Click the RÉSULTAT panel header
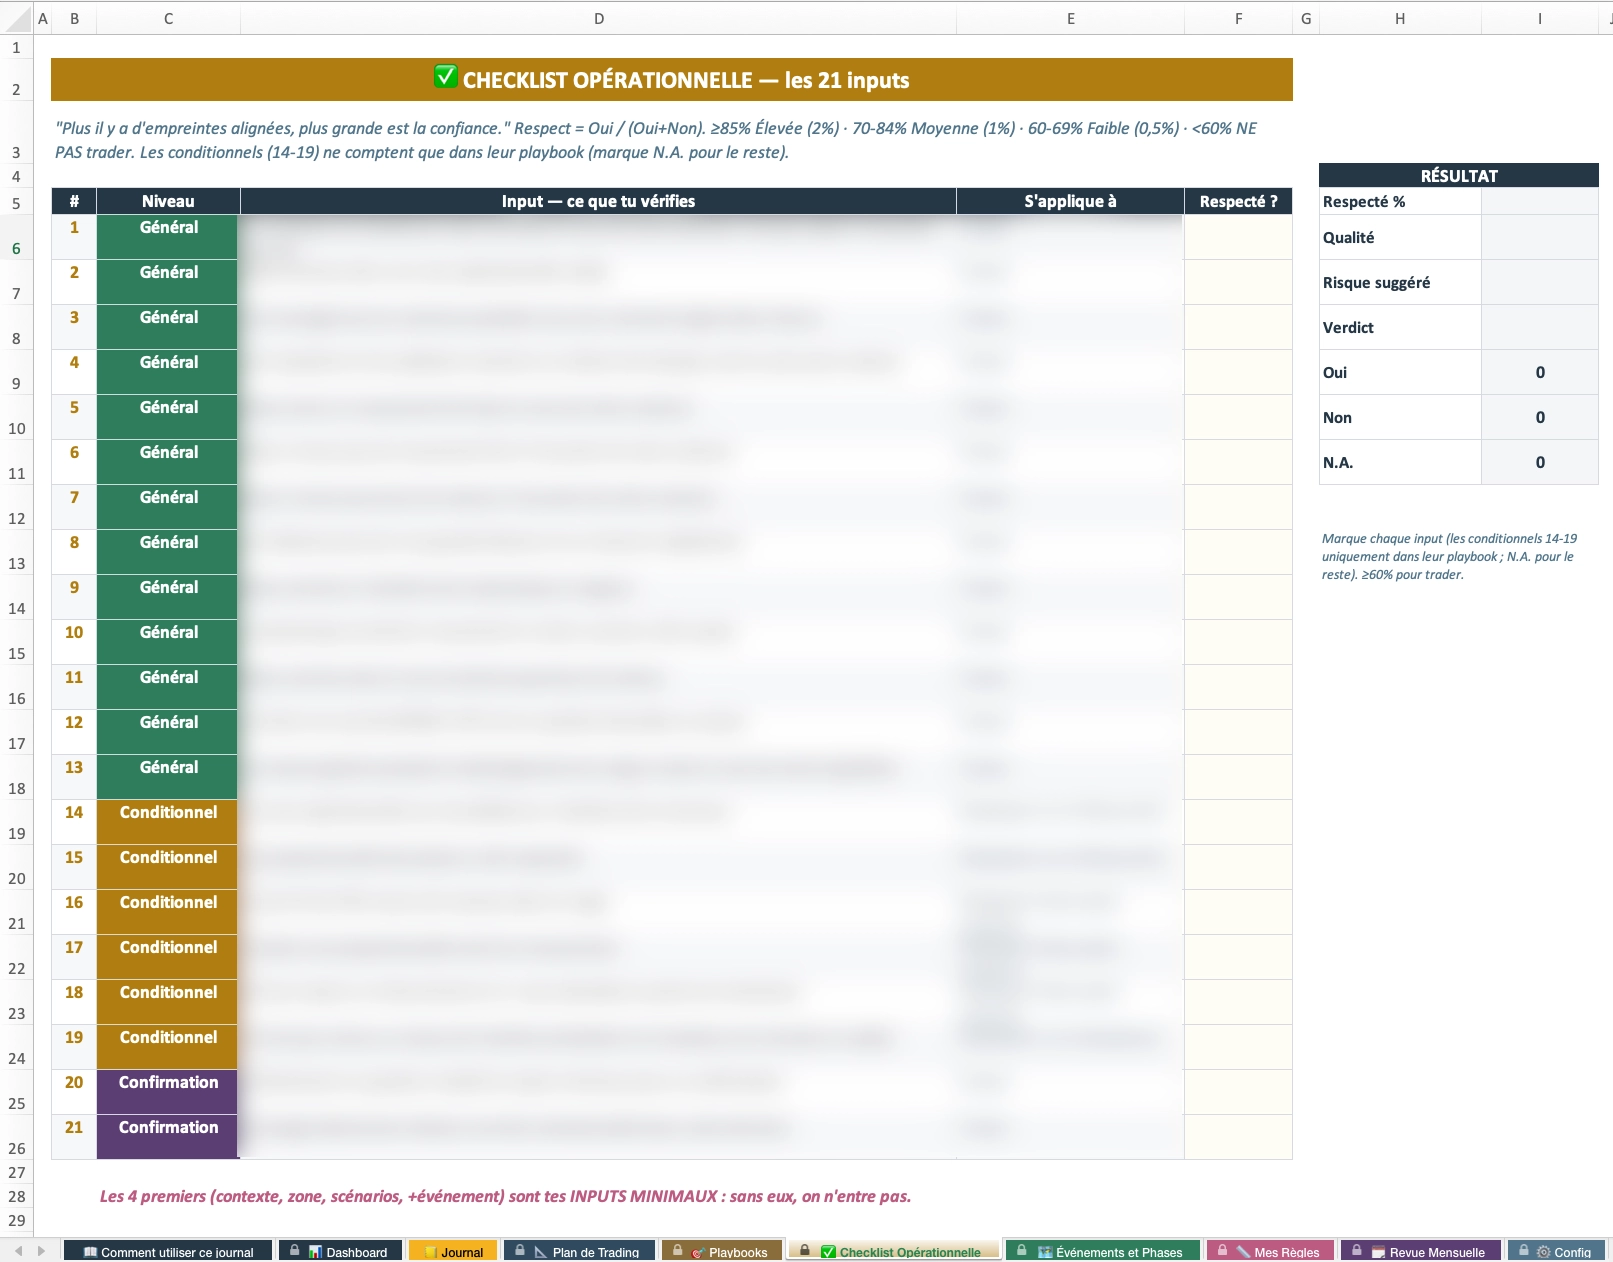 pyautogui.click(x=1459, y=175)
